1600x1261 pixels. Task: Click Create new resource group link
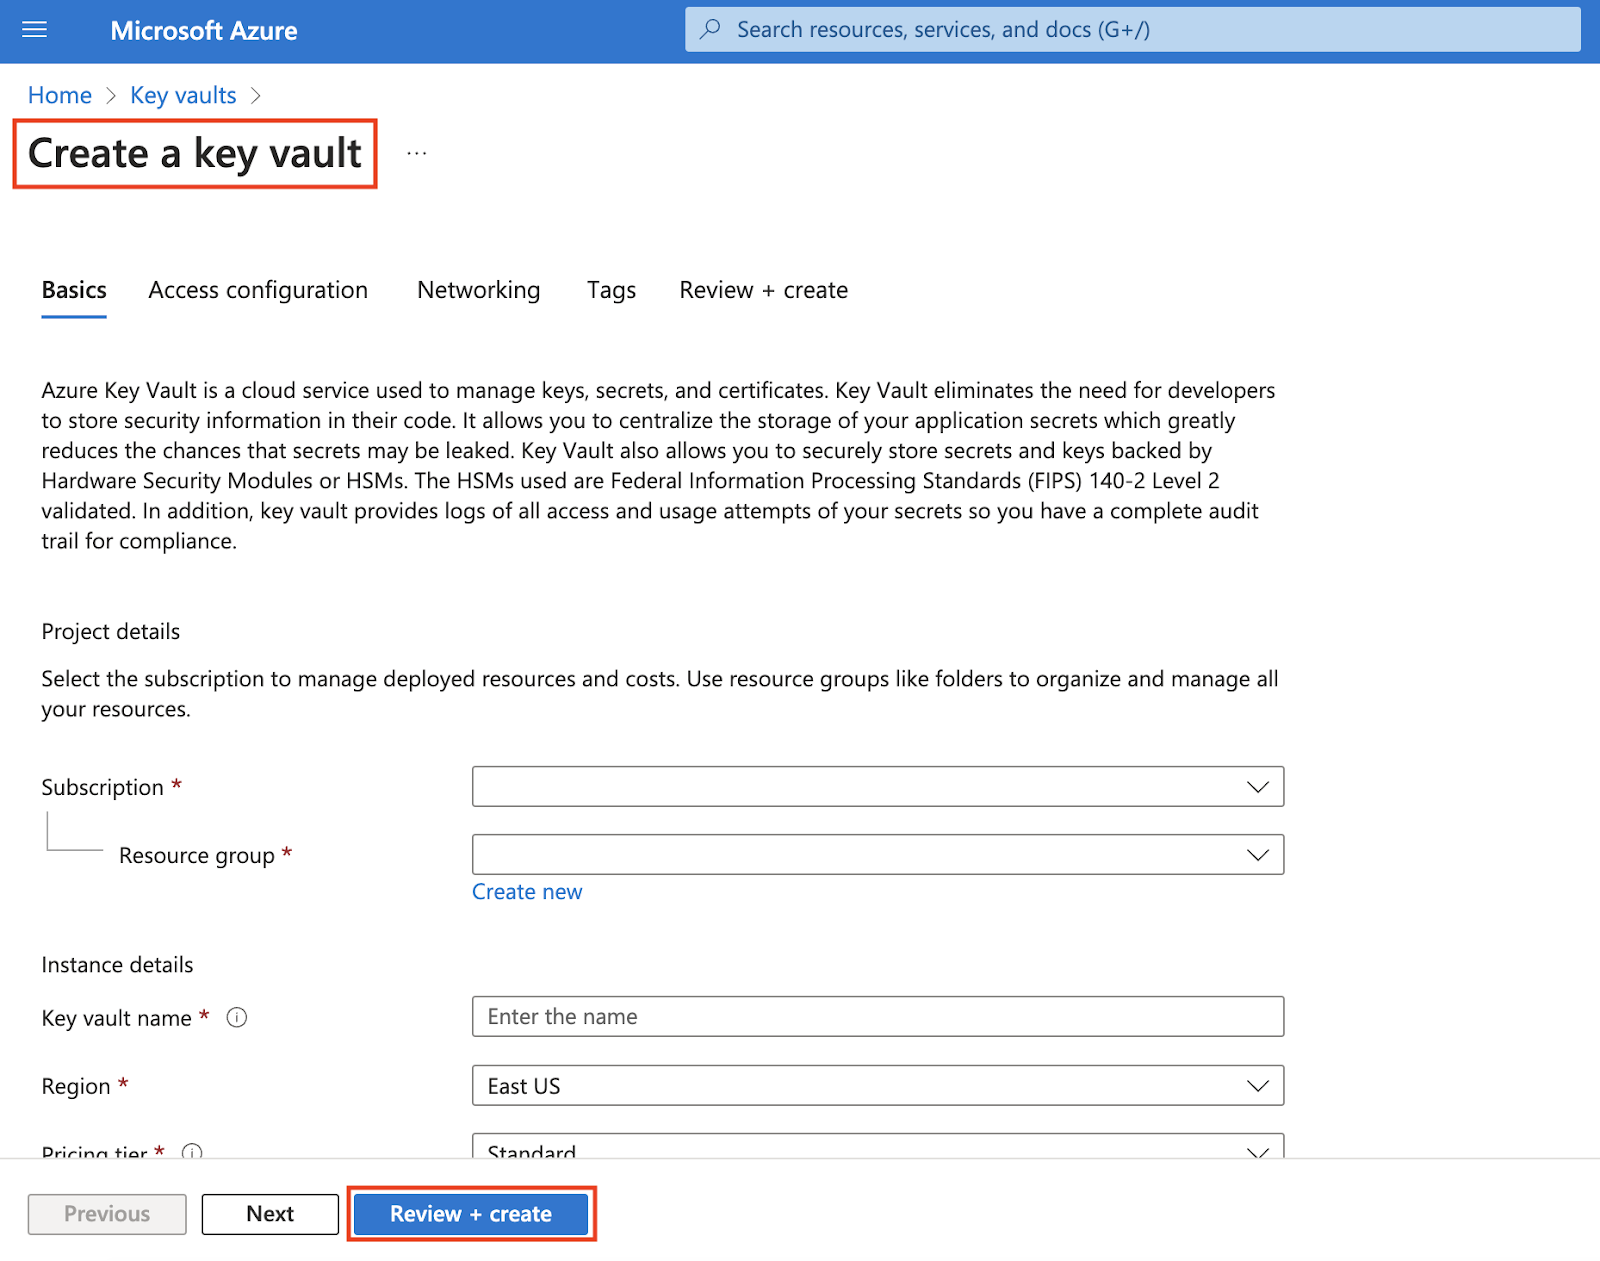[x=527, y=892]
